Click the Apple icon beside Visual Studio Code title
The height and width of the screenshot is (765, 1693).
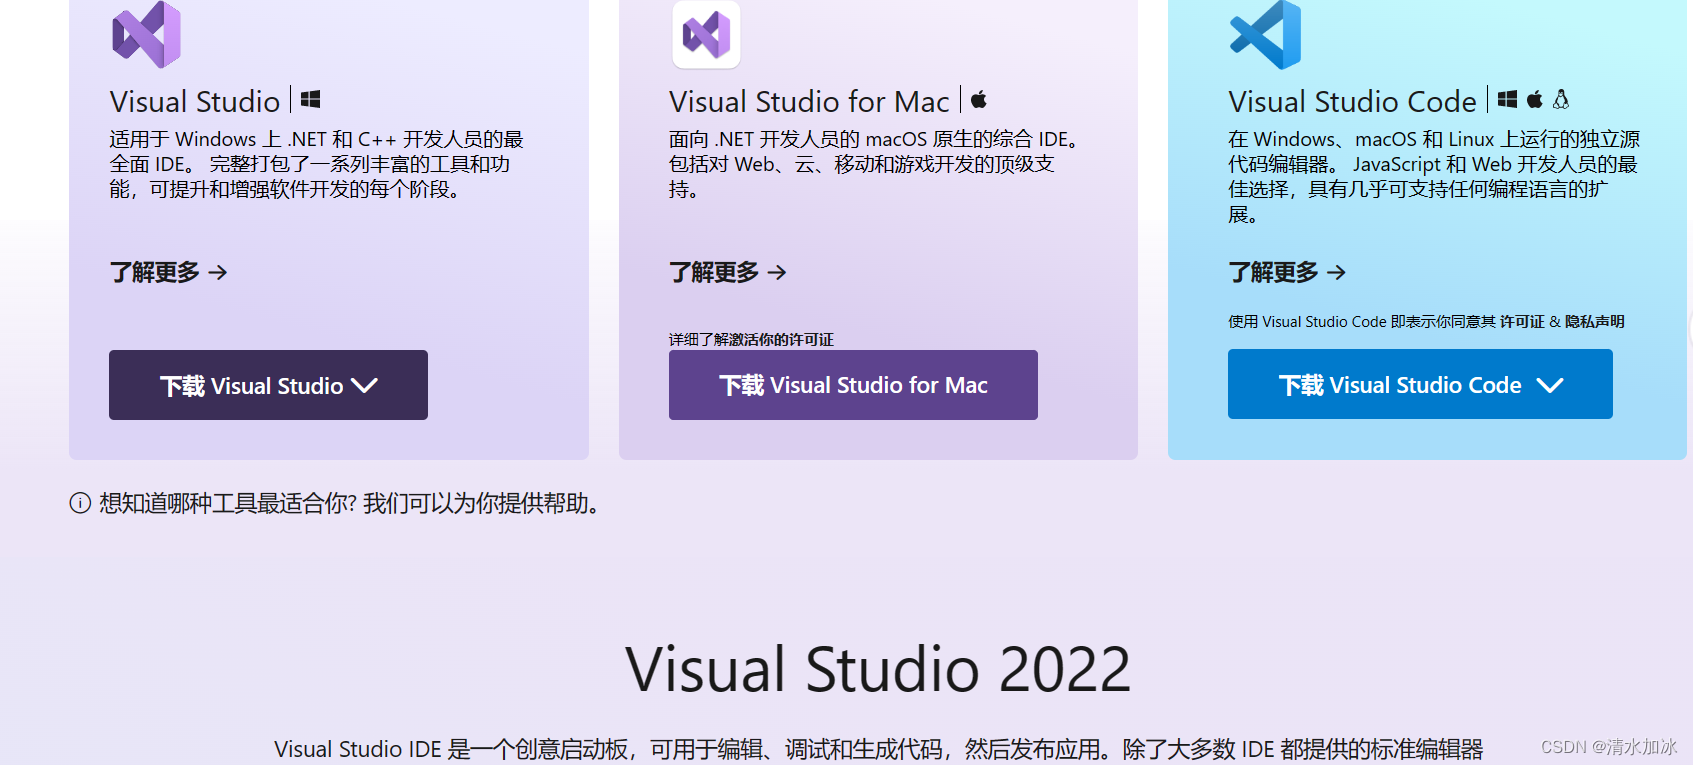point(1534,99)
